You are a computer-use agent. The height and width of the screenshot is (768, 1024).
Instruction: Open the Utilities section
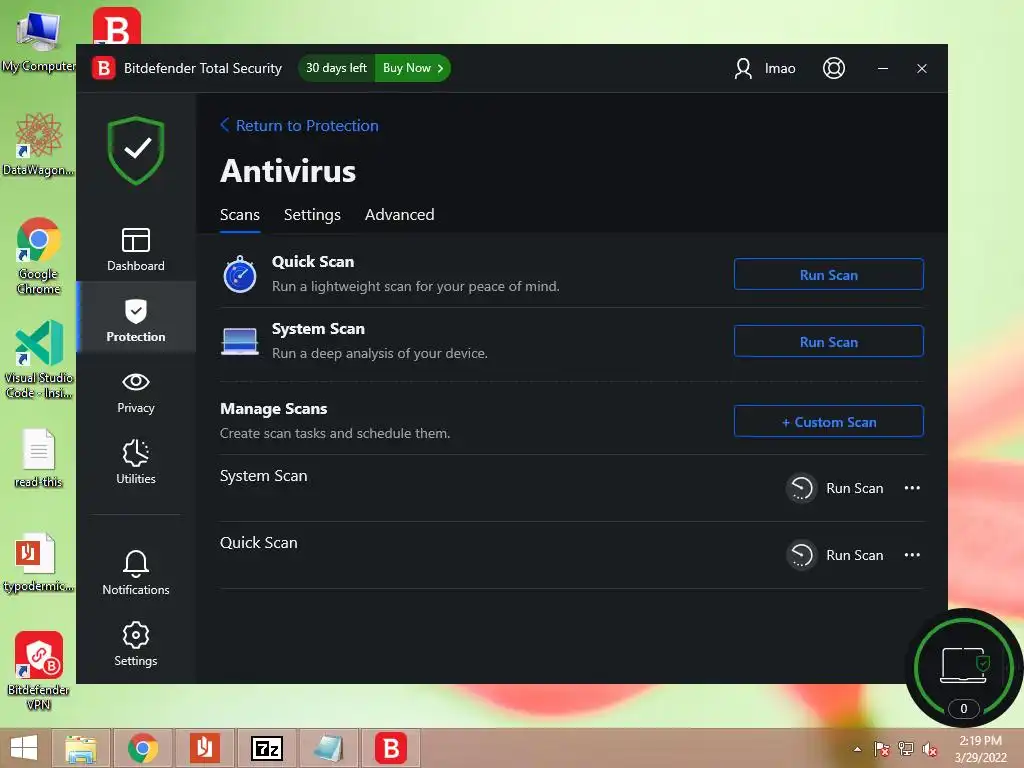coord(136,462)
